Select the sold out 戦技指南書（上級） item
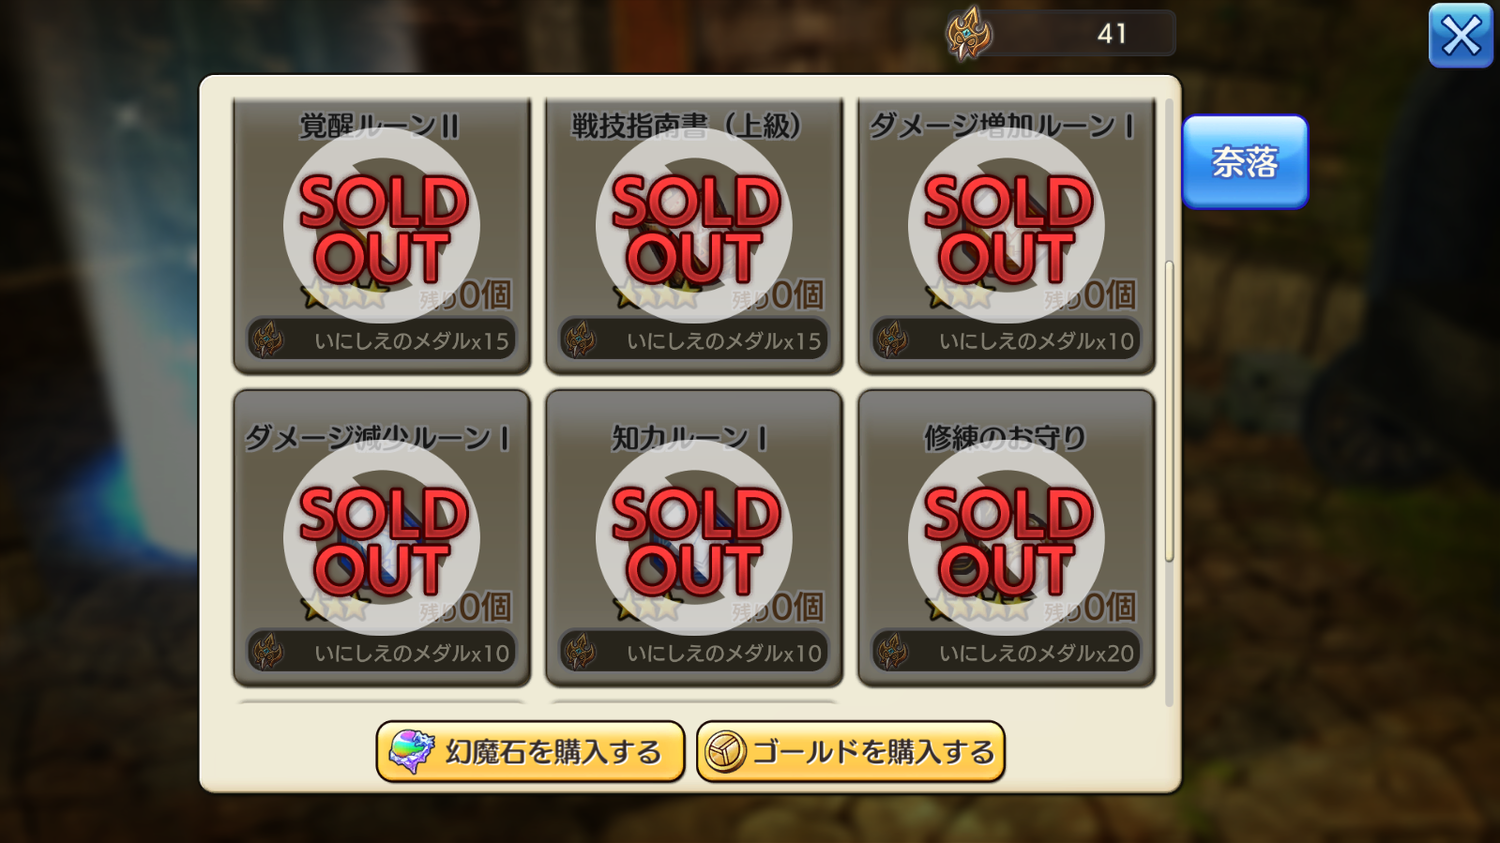The height and width of the screenshot is (843, 1500). coord(694,235)
